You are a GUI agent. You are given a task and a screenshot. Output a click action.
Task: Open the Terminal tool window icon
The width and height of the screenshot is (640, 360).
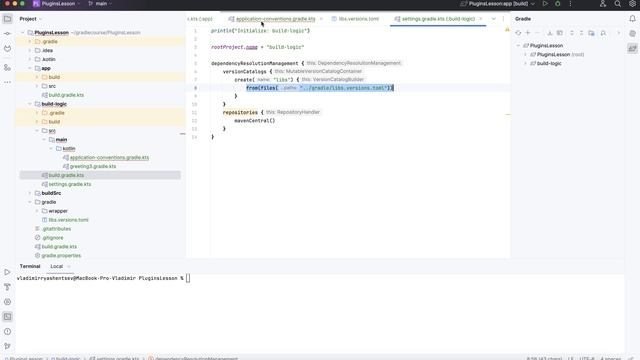click(7, 317)
